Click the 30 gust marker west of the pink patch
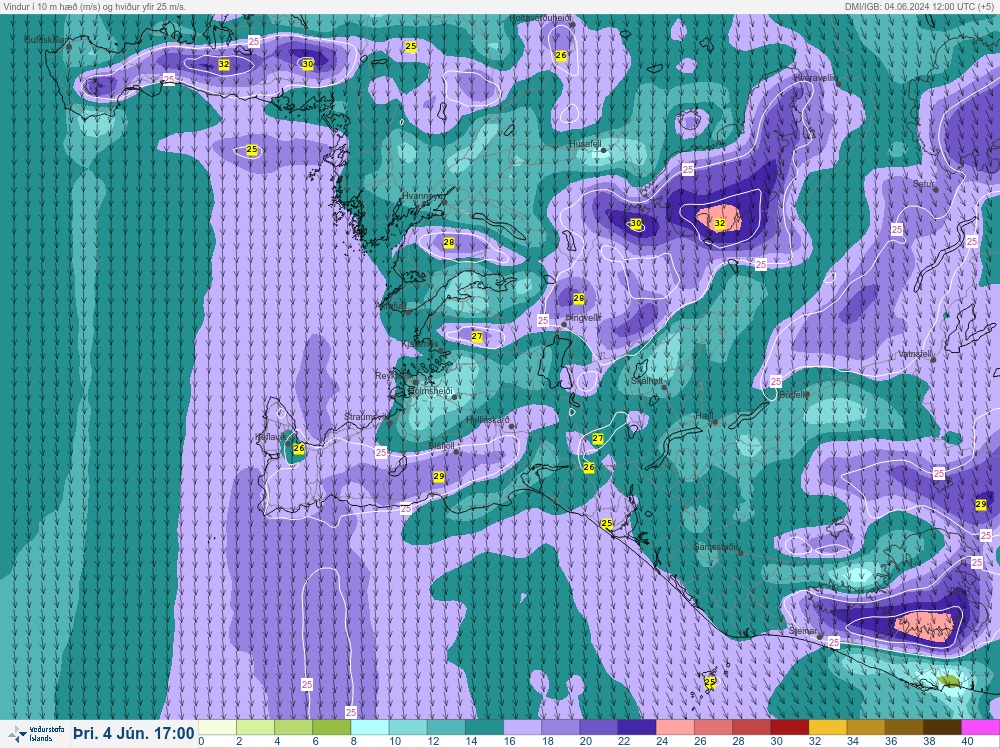The image size is (1000, 748). coord(636,223)
